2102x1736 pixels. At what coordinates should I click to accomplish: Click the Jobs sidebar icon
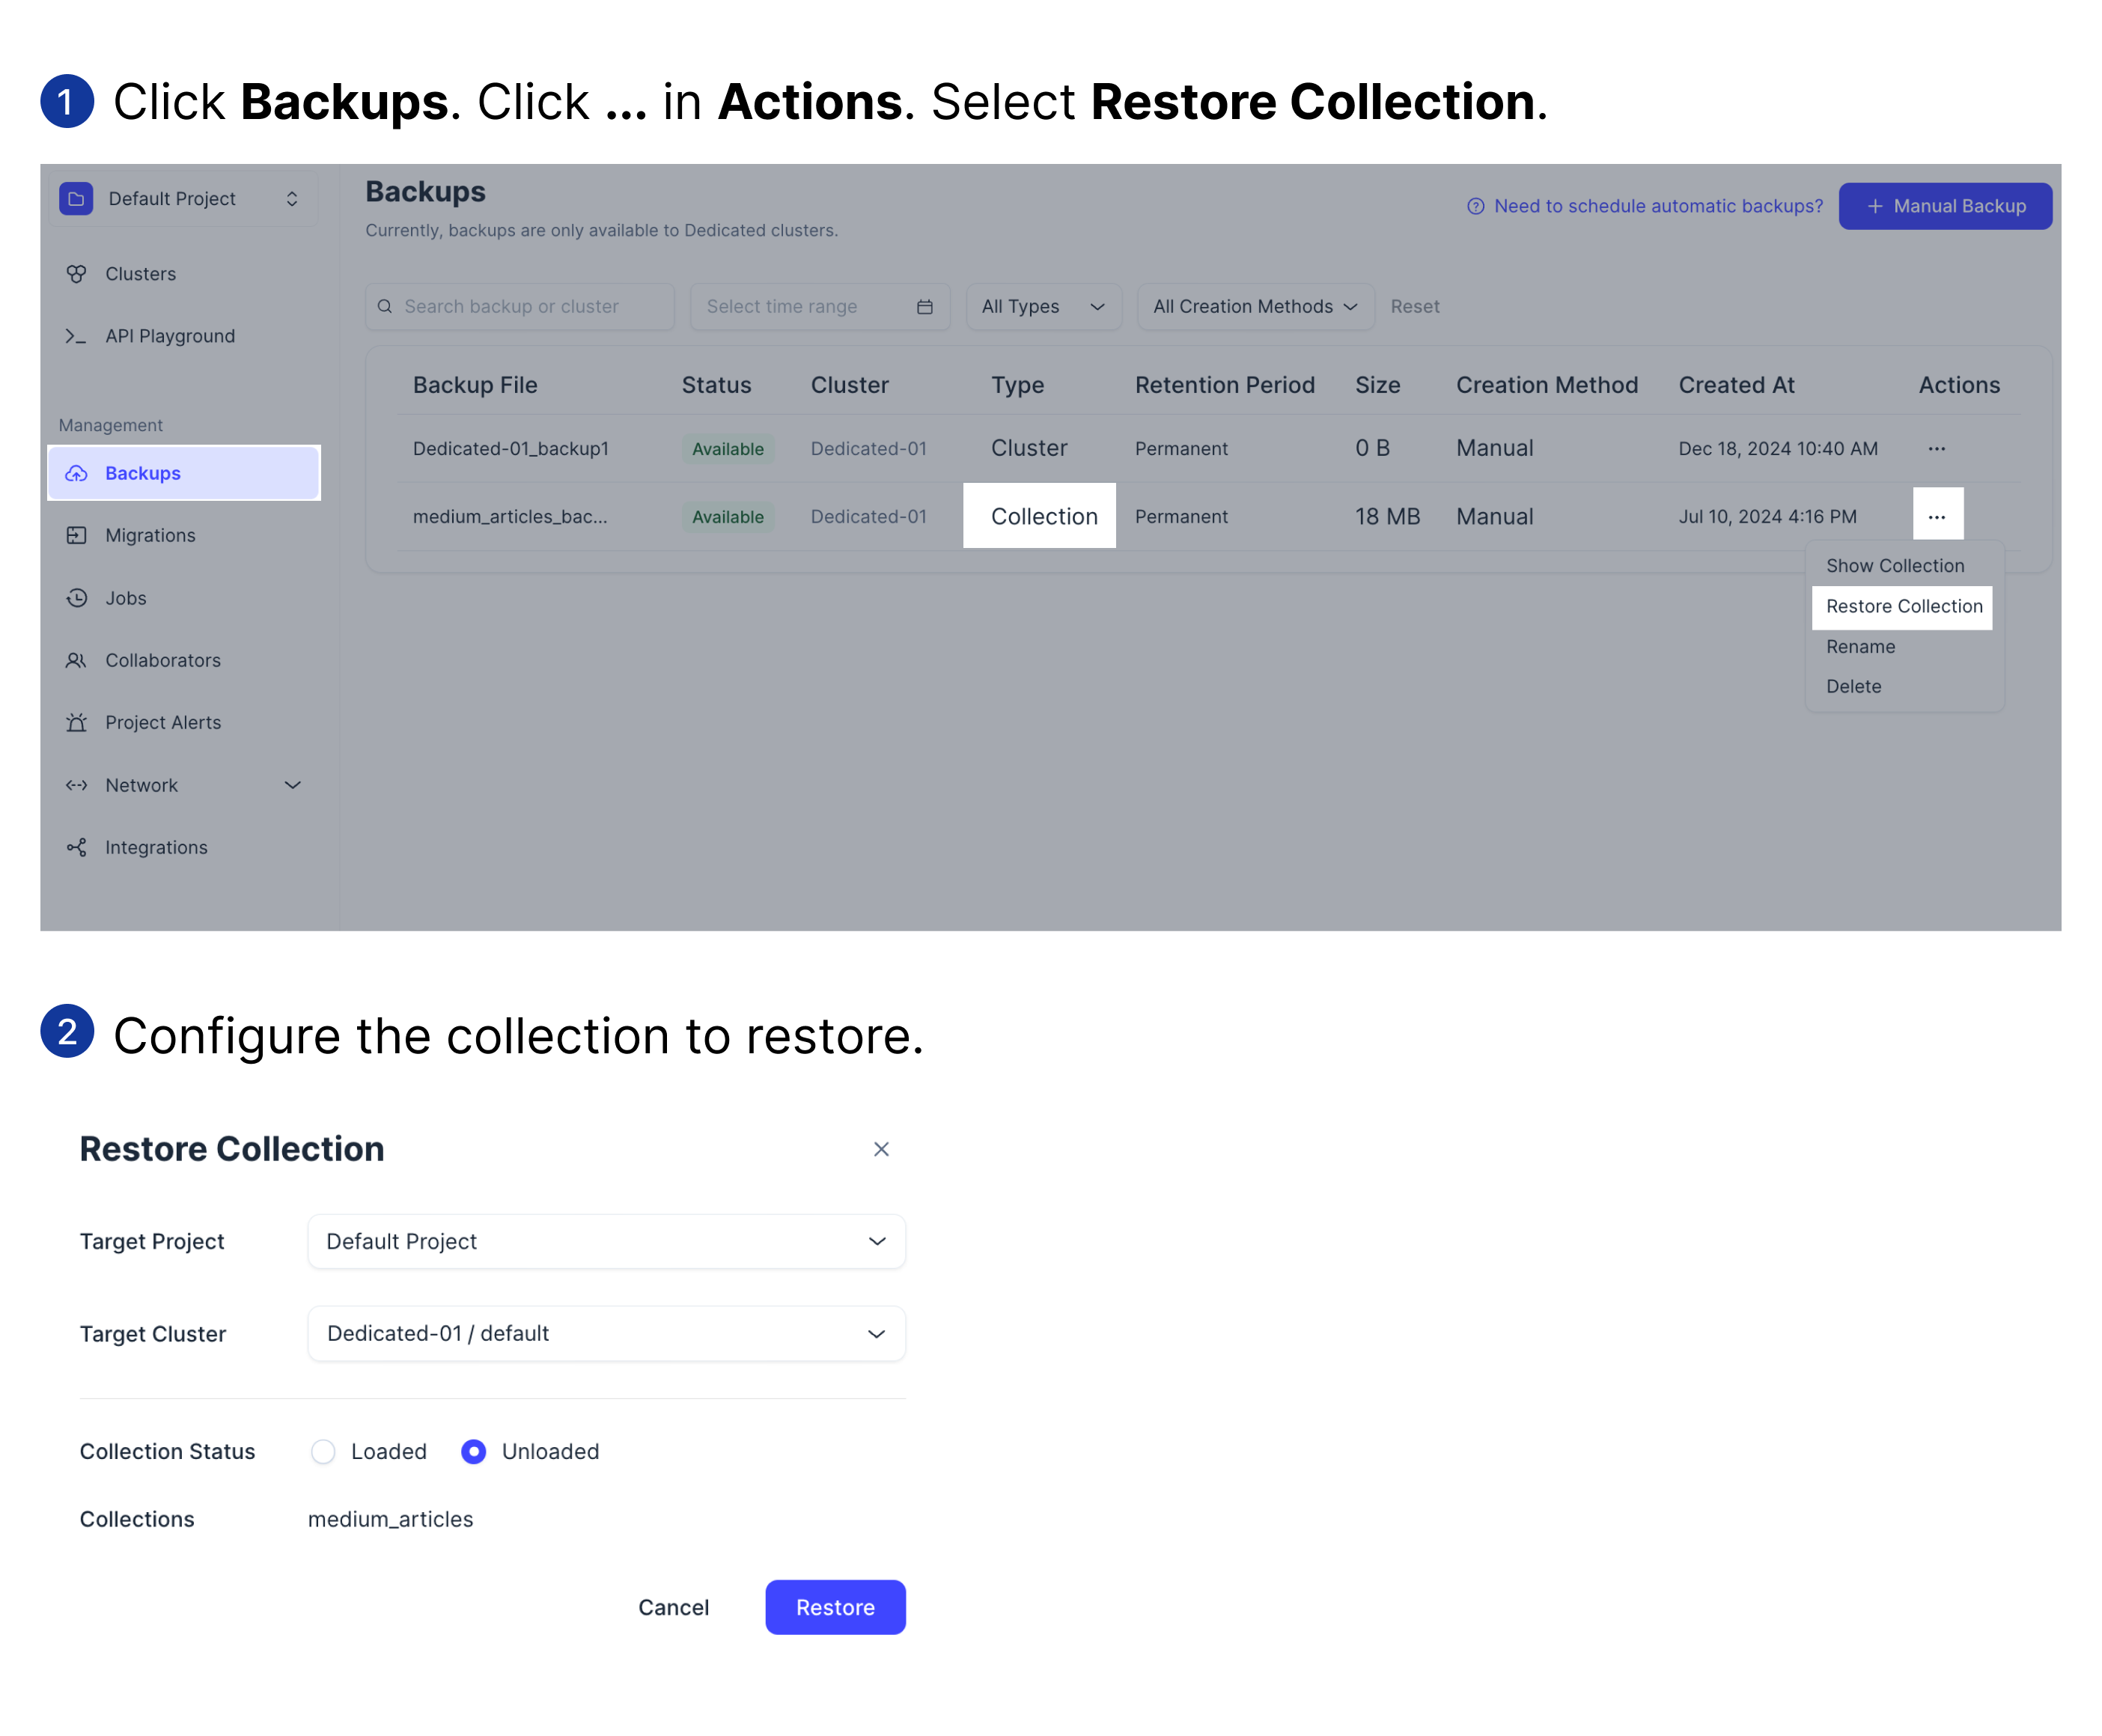77,597
